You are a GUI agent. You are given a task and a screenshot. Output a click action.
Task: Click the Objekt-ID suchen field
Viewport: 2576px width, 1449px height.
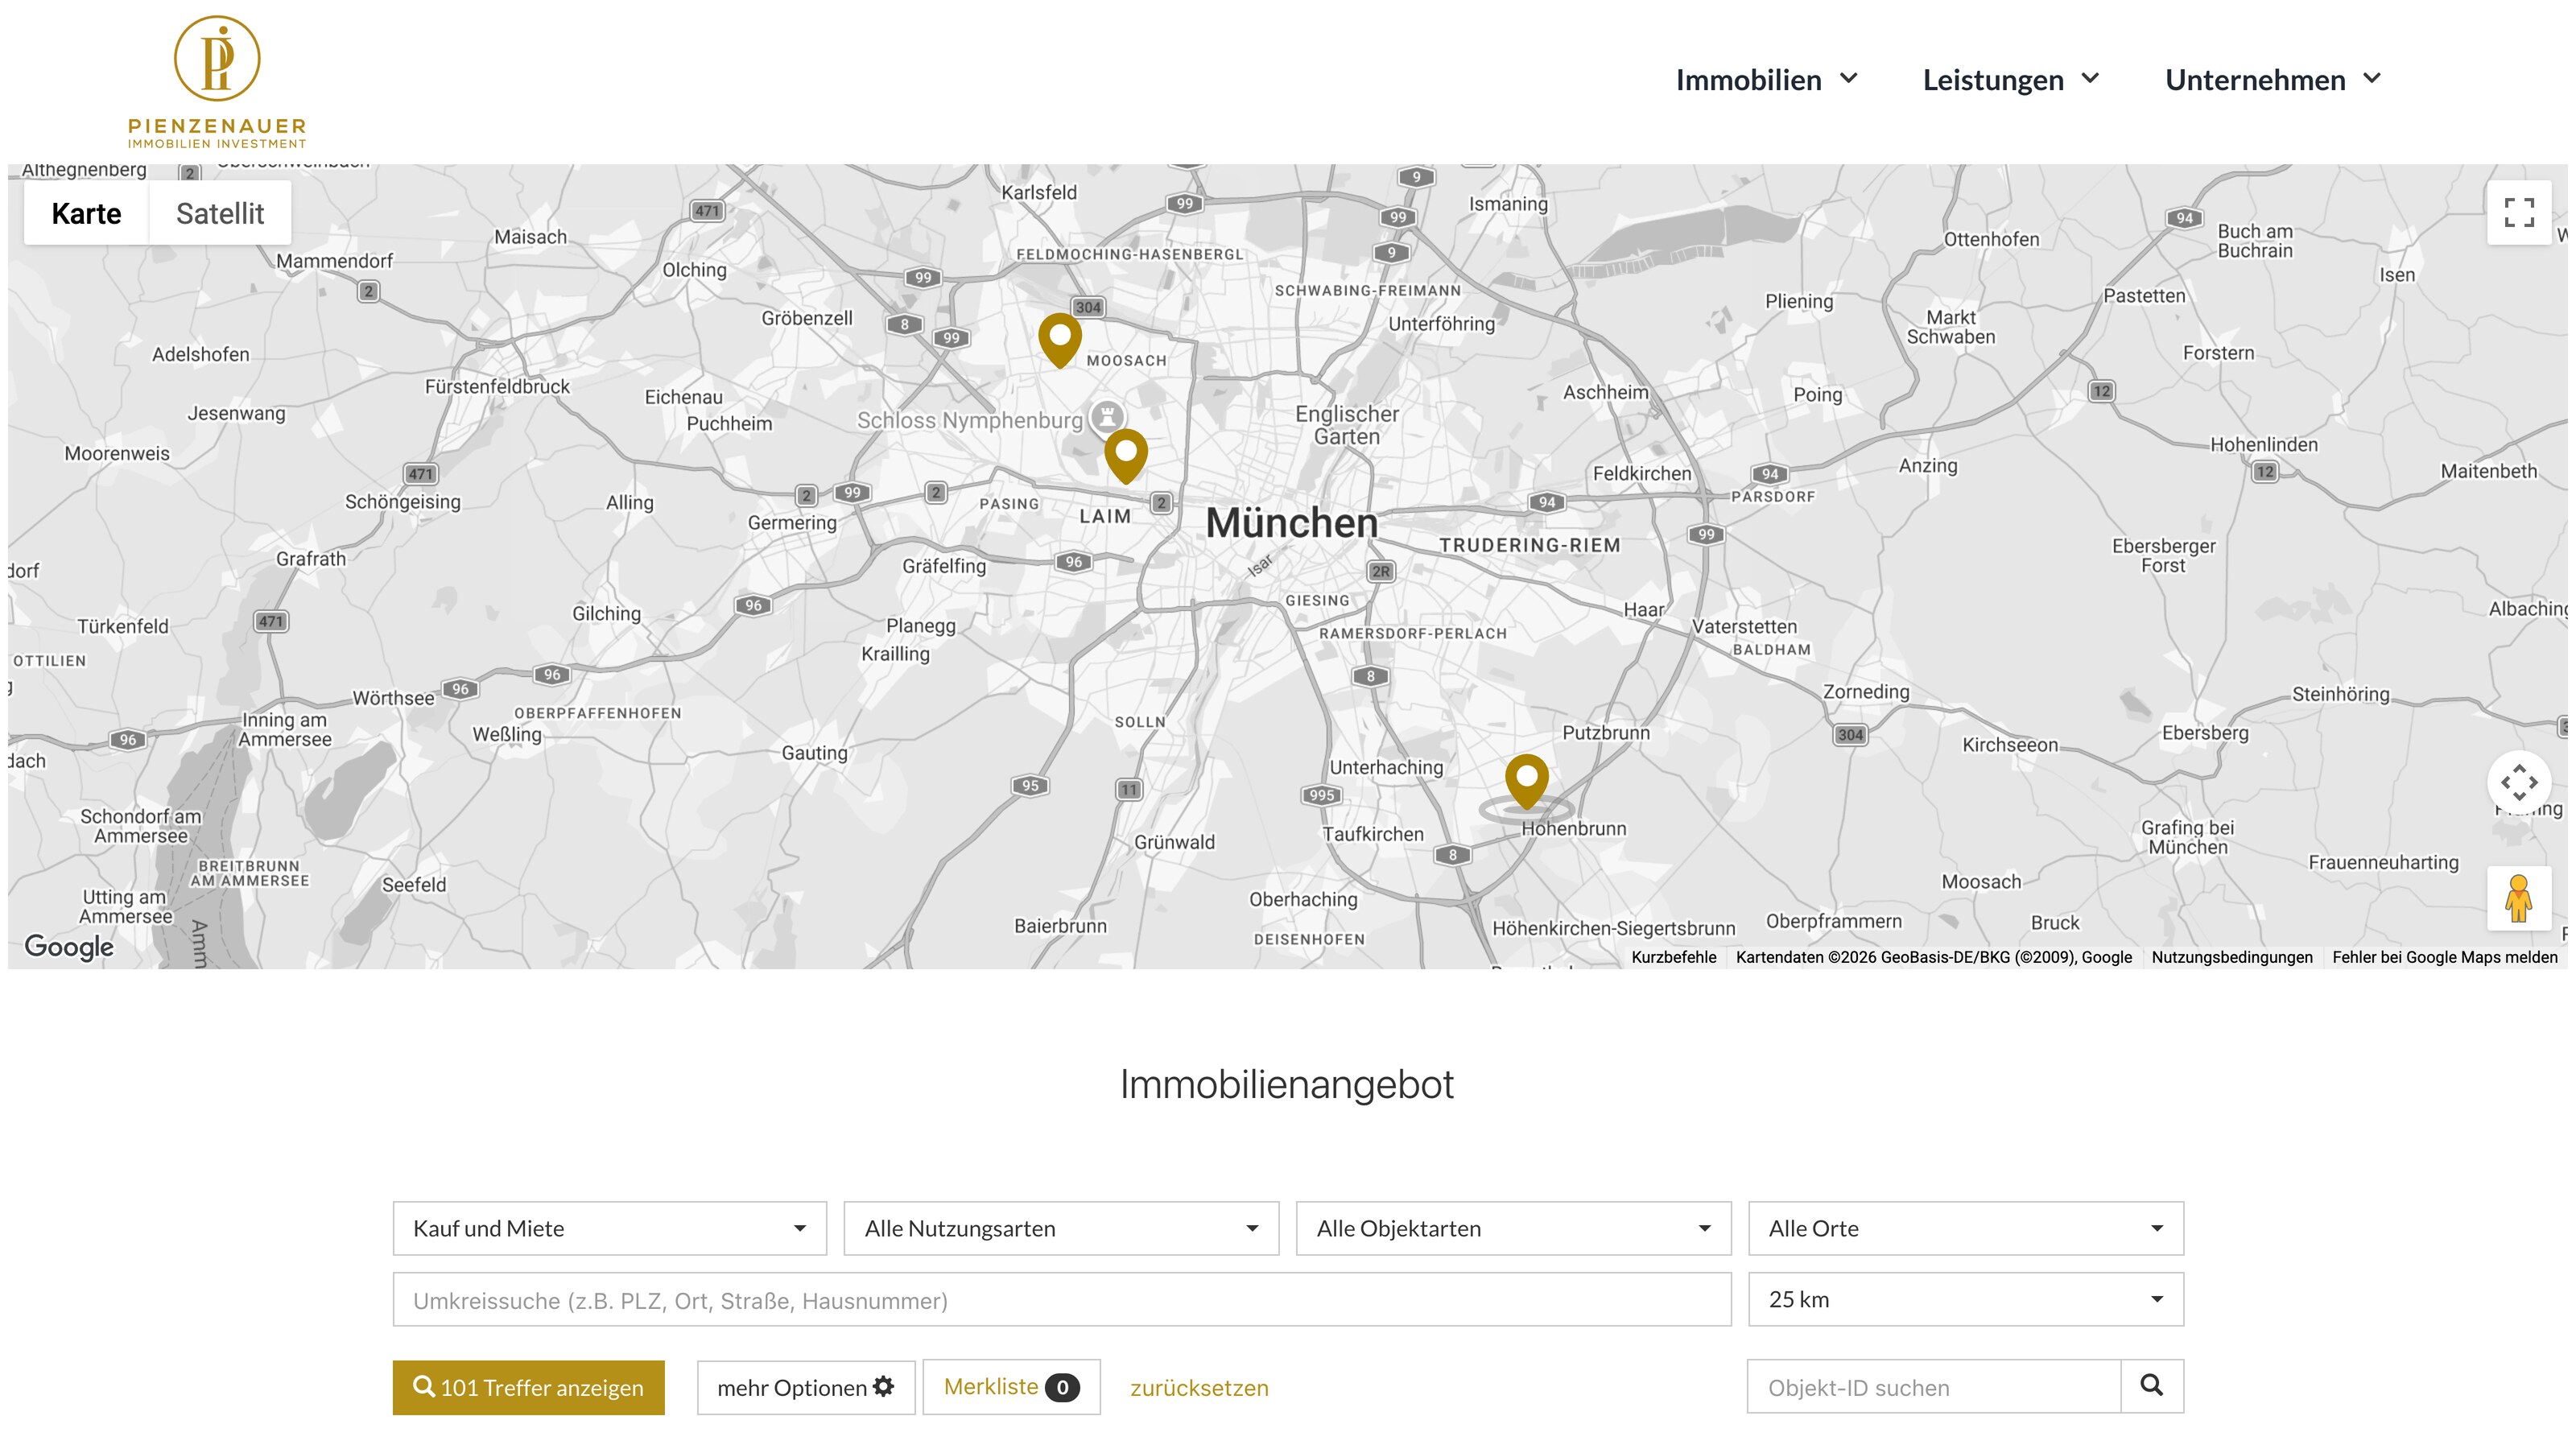coord(1934,1386)
